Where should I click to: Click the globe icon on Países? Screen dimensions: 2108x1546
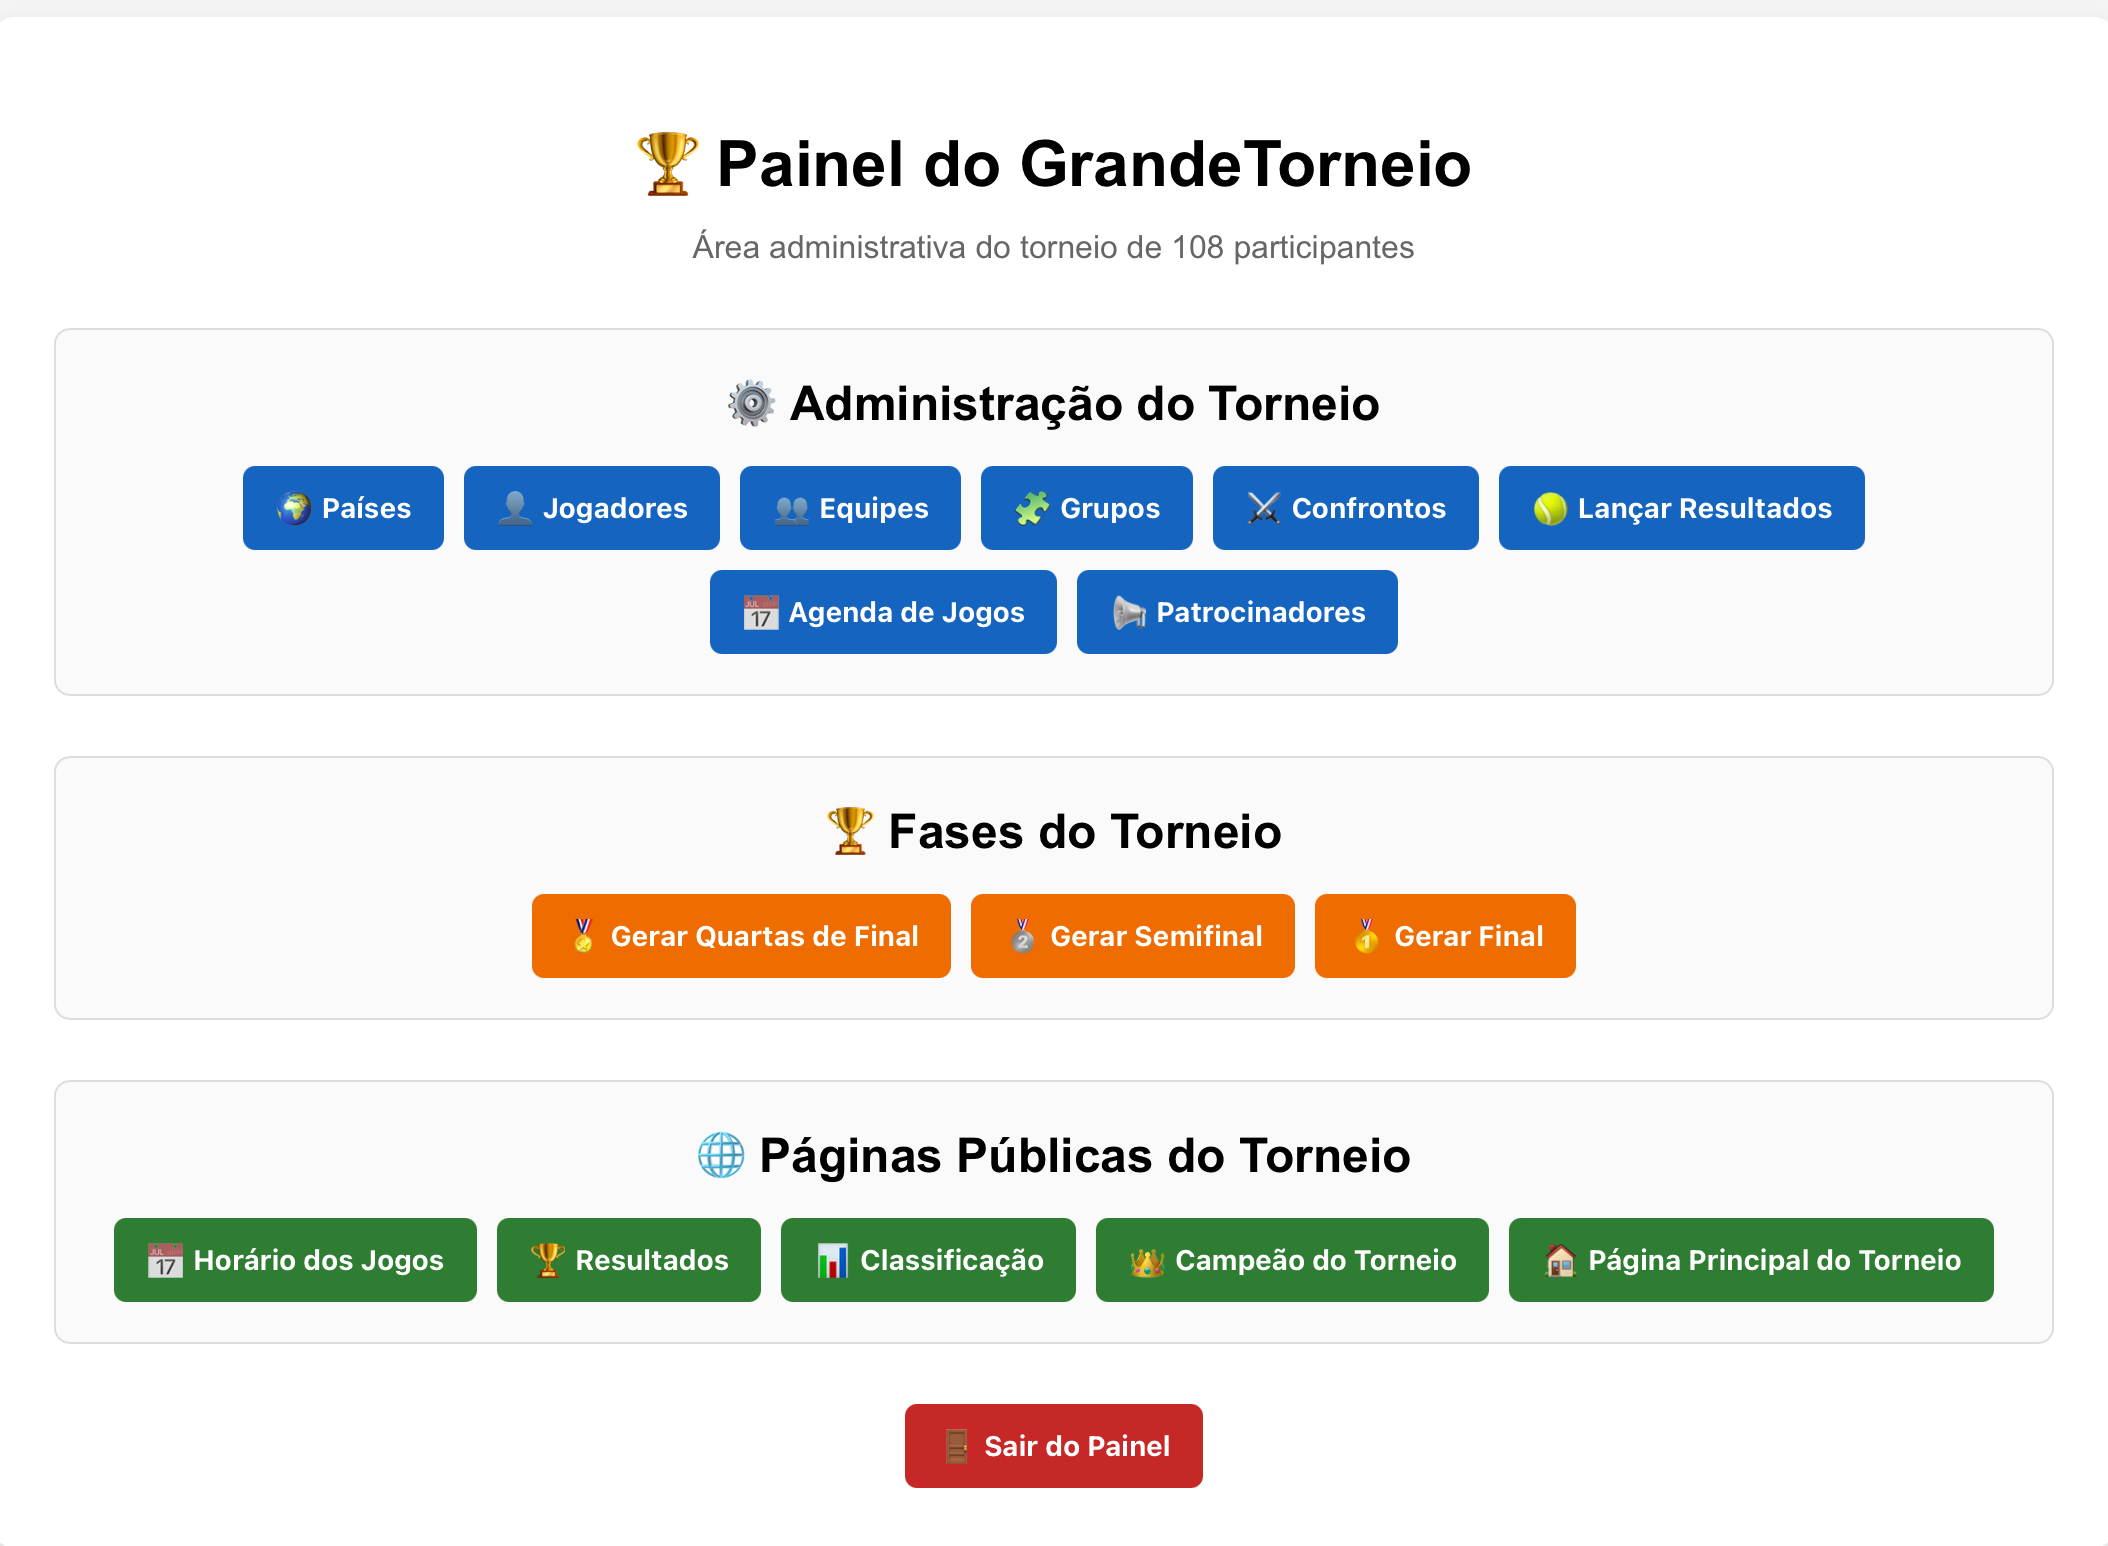(294, 509)
